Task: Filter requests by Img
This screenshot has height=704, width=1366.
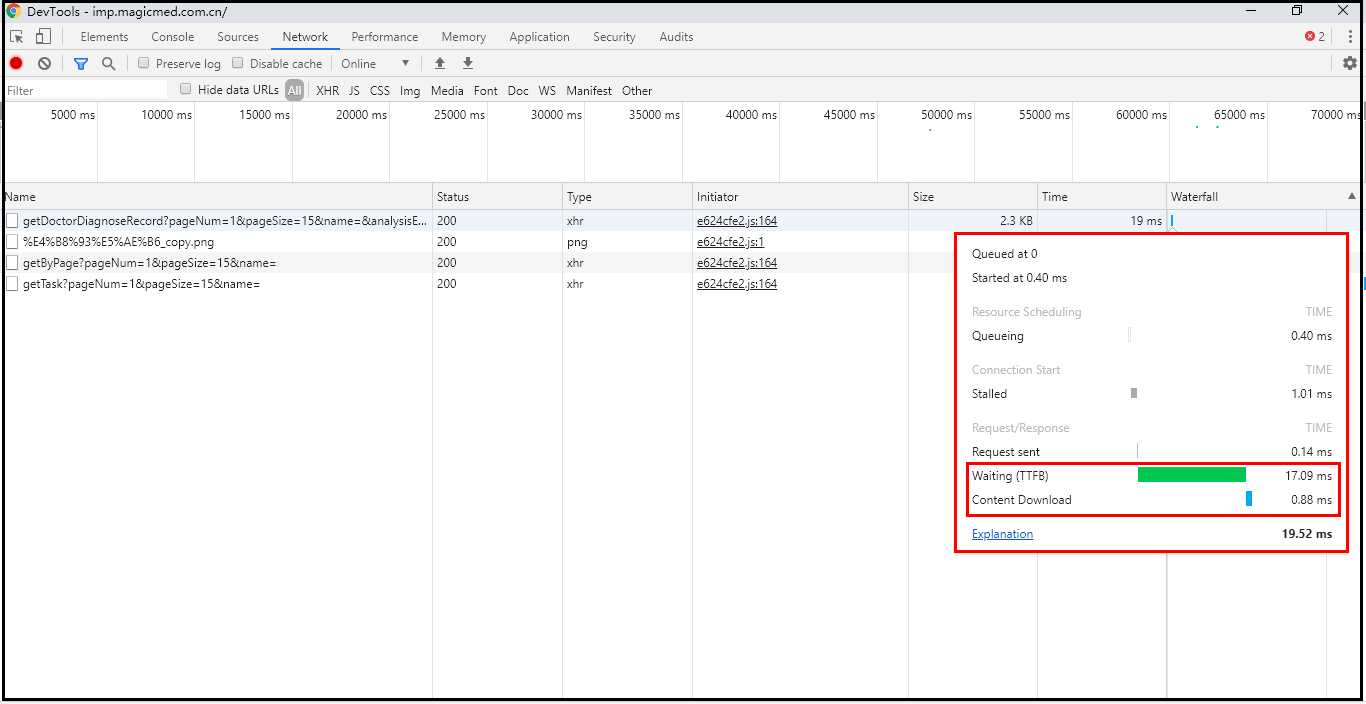Action: tap(410, 90)
